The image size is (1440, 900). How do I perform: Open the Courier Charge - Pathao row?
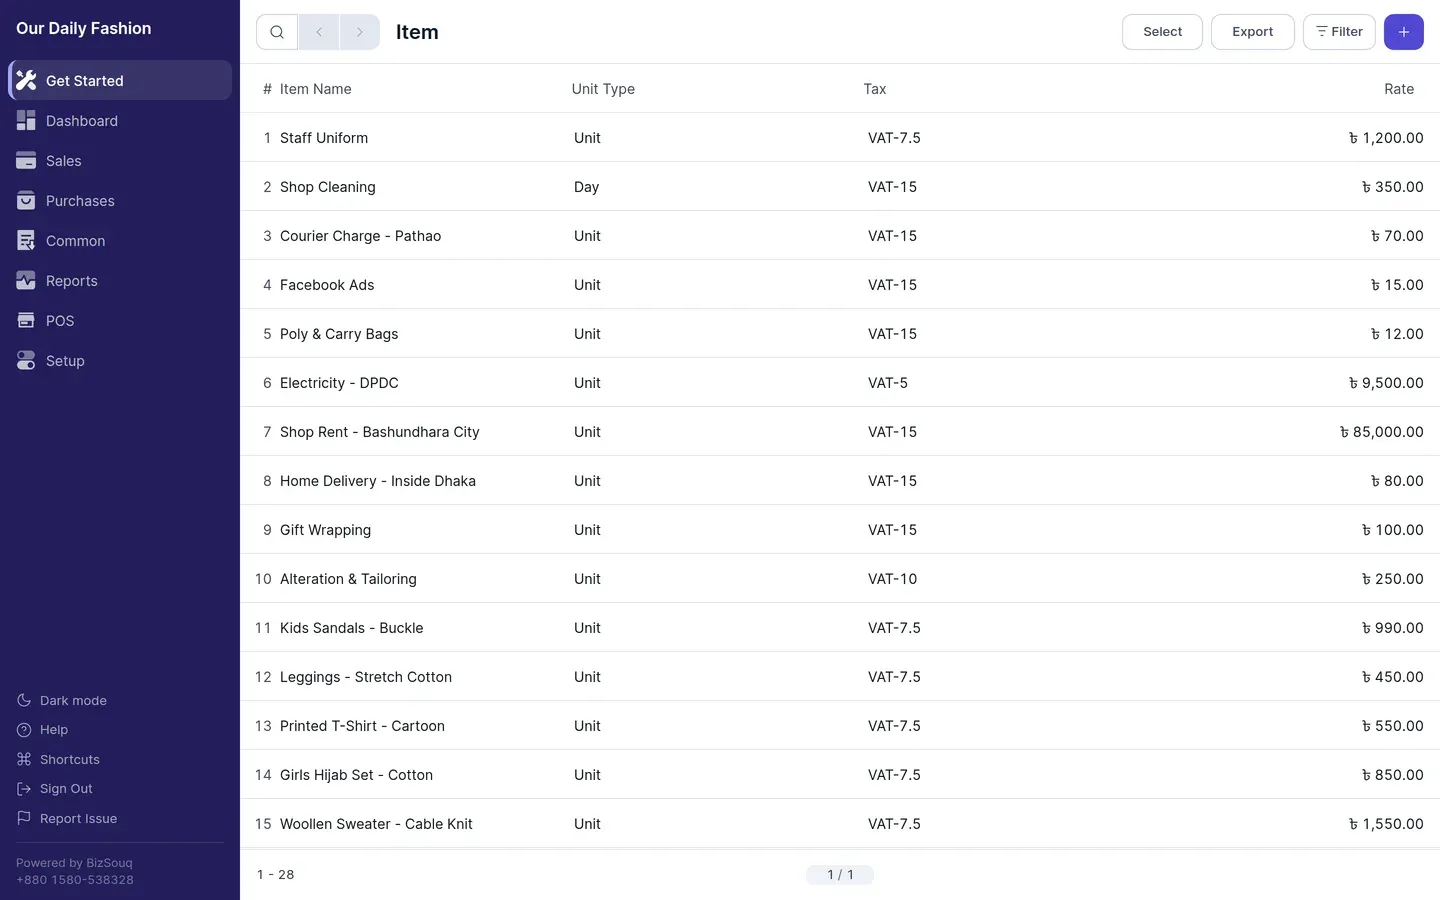point(840,236)
